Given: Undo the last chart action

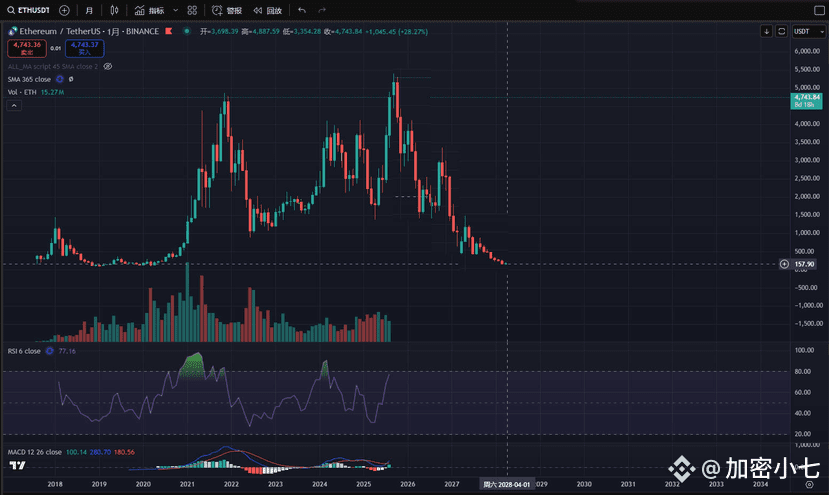Looking at the screenshot, I should pos(302,10).
